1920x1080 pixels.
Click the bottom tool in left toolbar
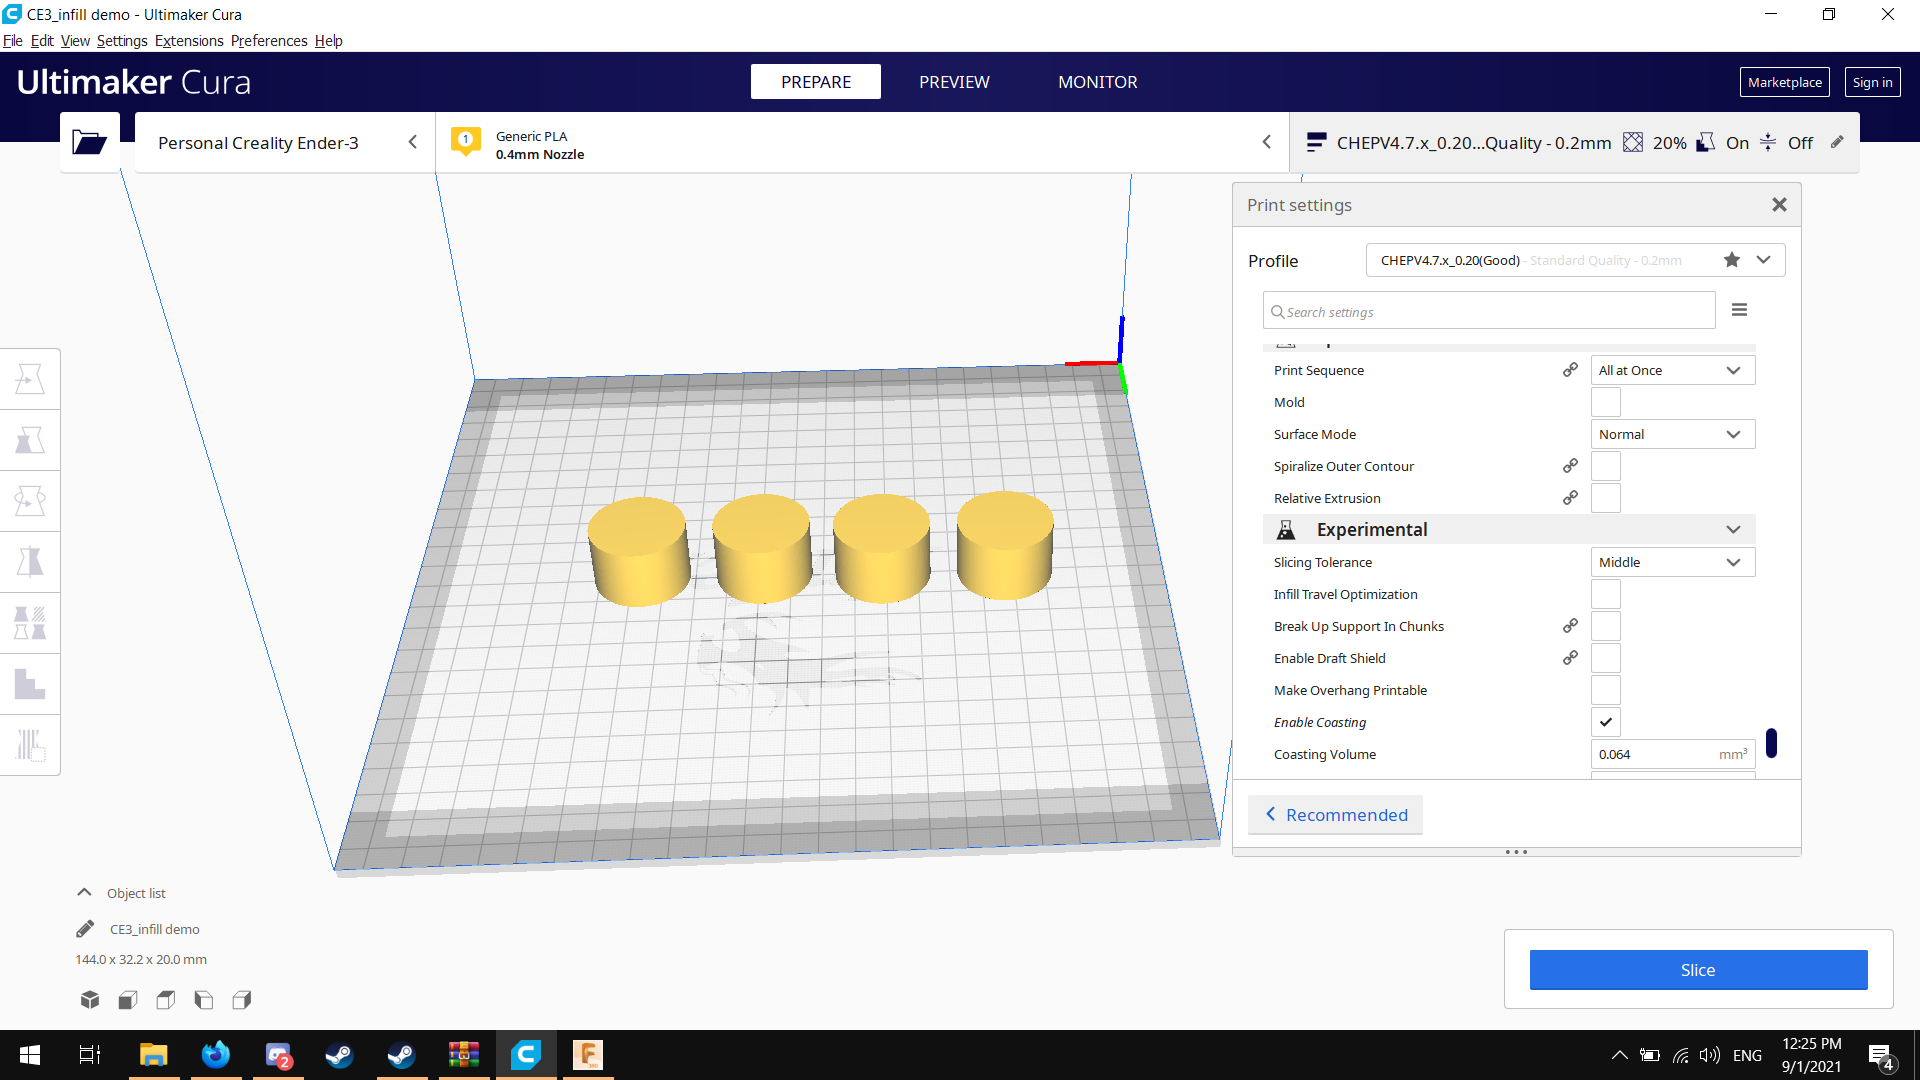[30, 745]
